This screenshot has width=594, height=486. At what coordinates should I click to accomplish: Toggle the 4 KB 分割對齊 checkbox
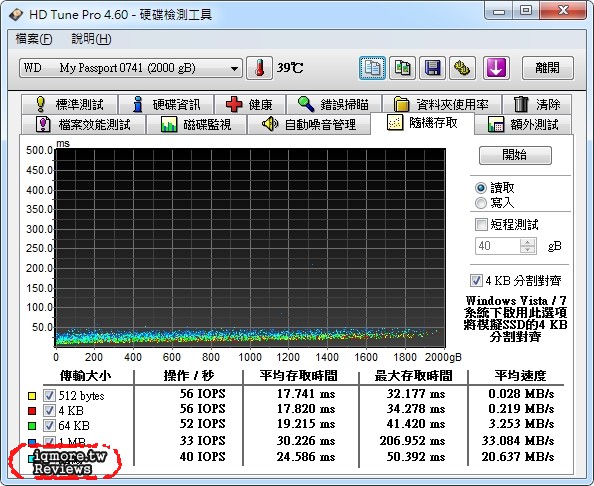[x=476, y=280]
